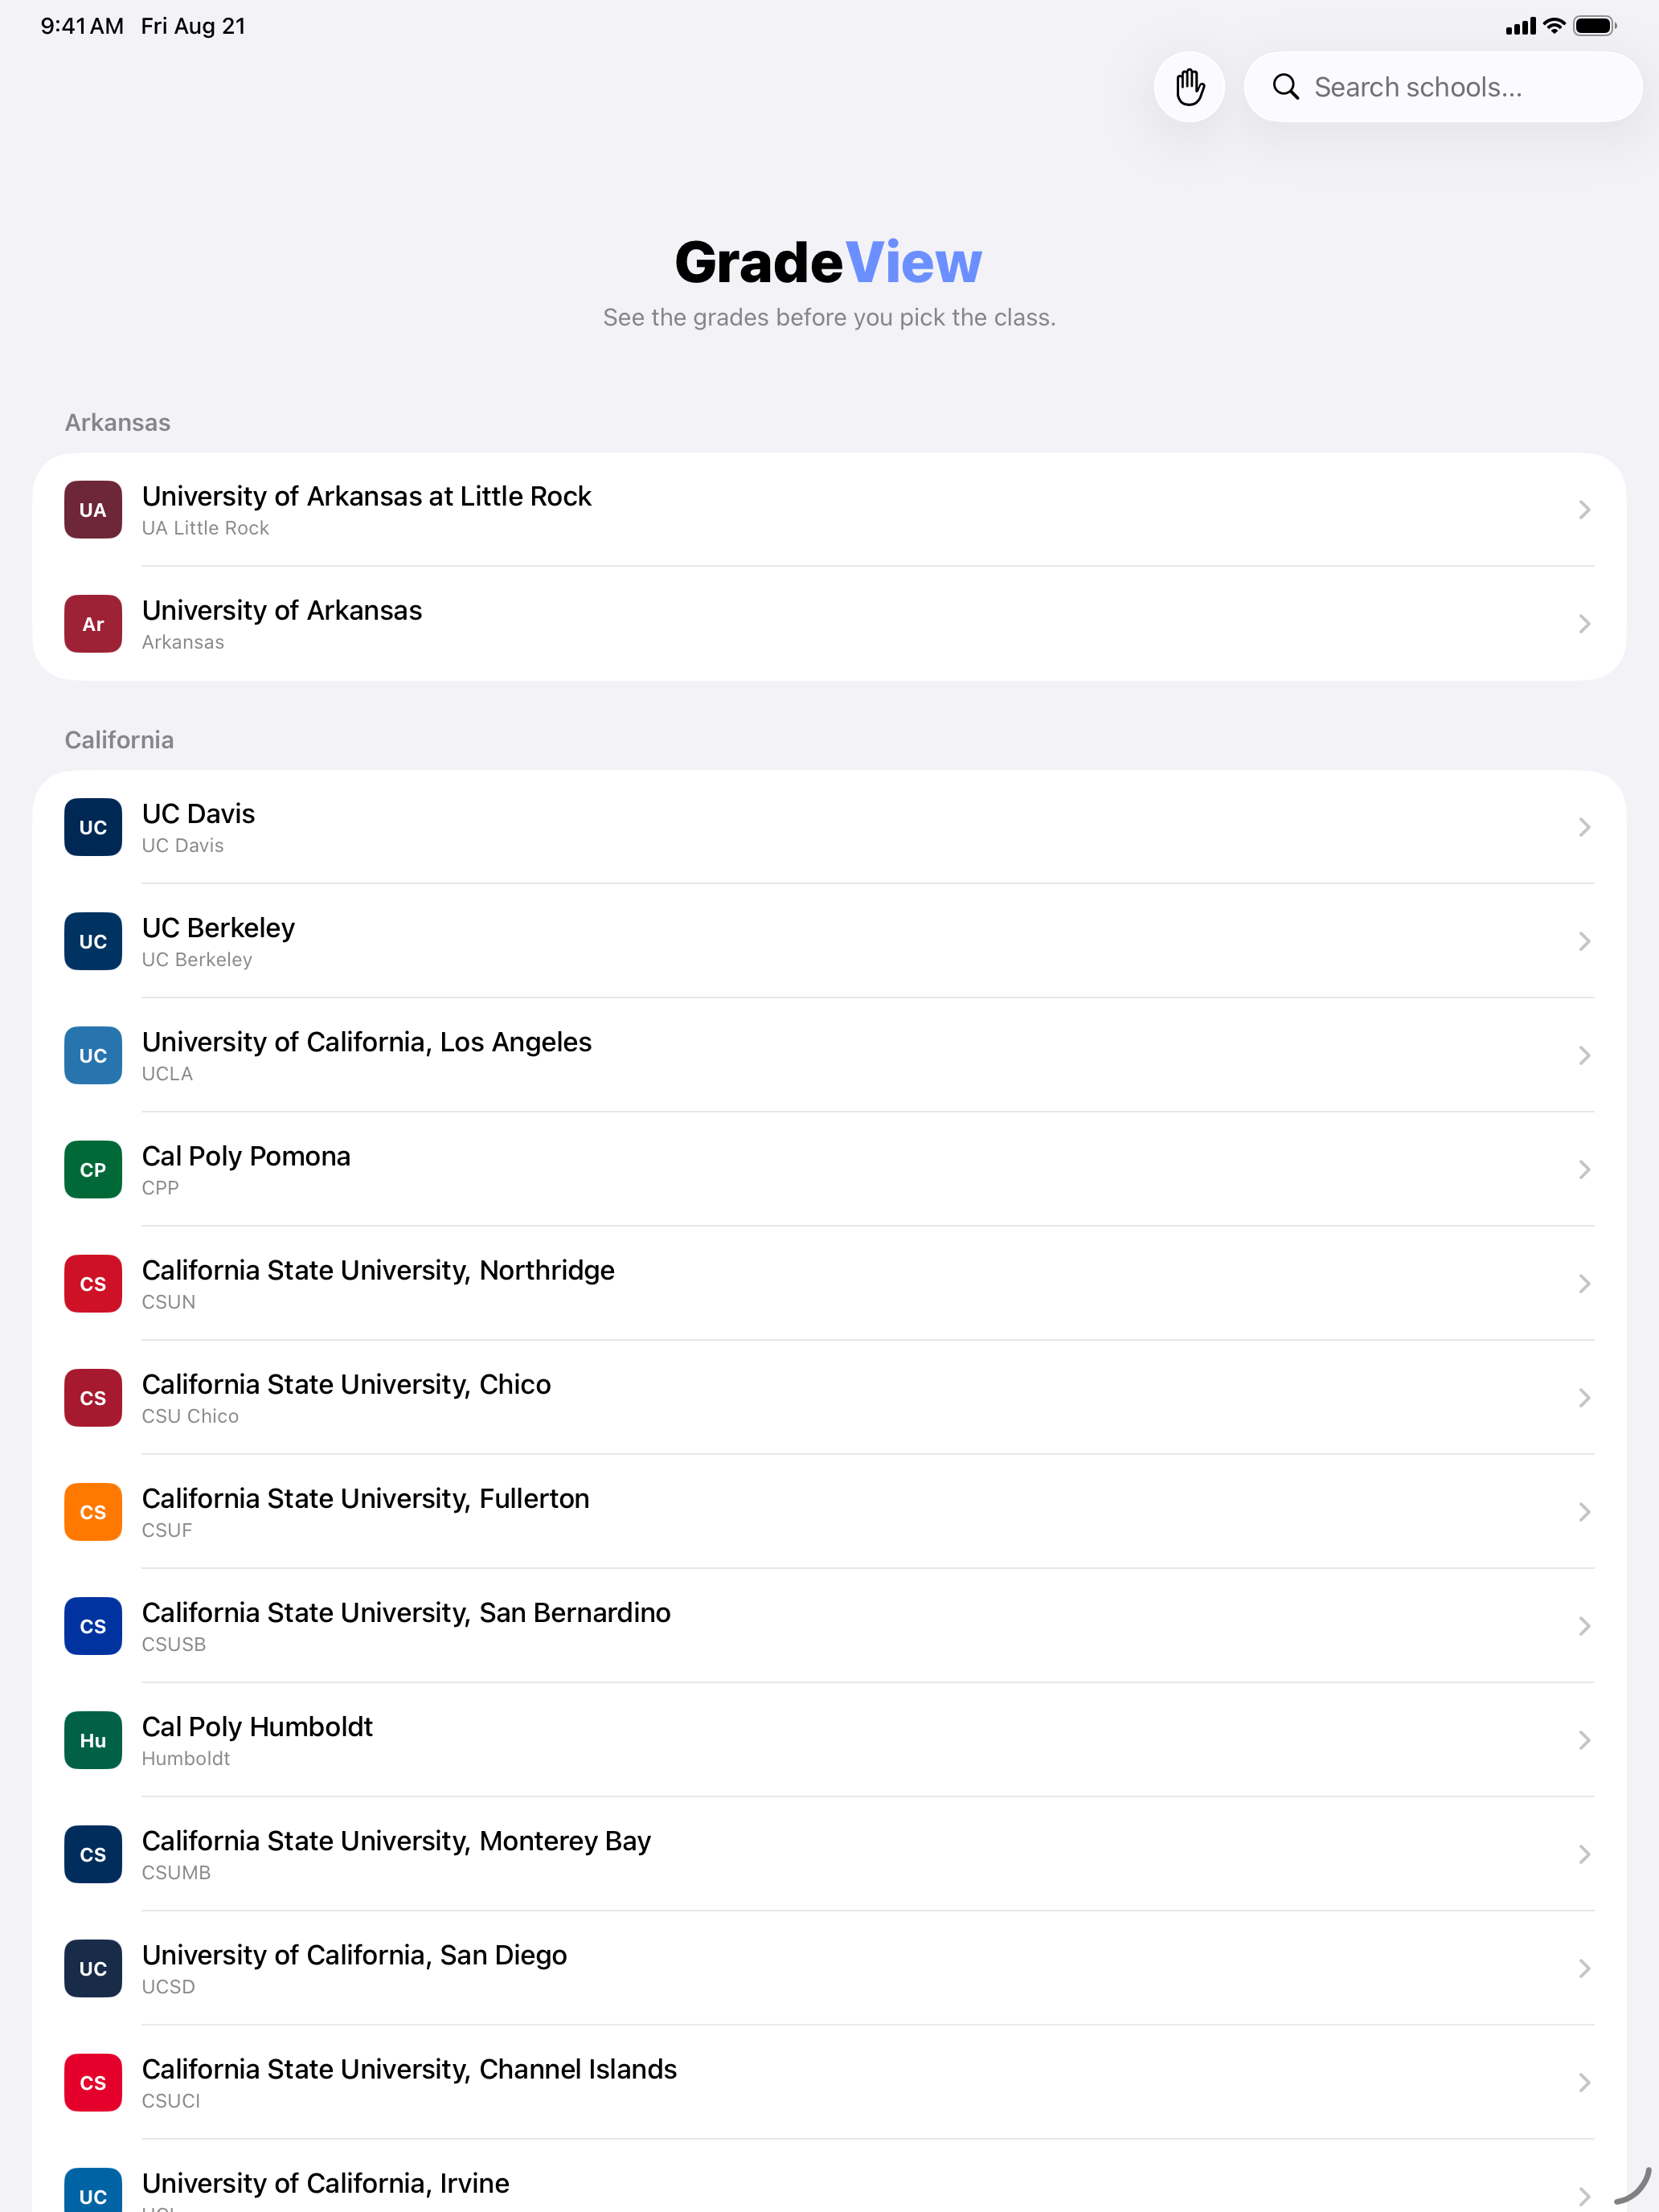The height and width of the screenshot is (2212, 1659).
Task: Click the California section header
Action: [x=119, y=740]
